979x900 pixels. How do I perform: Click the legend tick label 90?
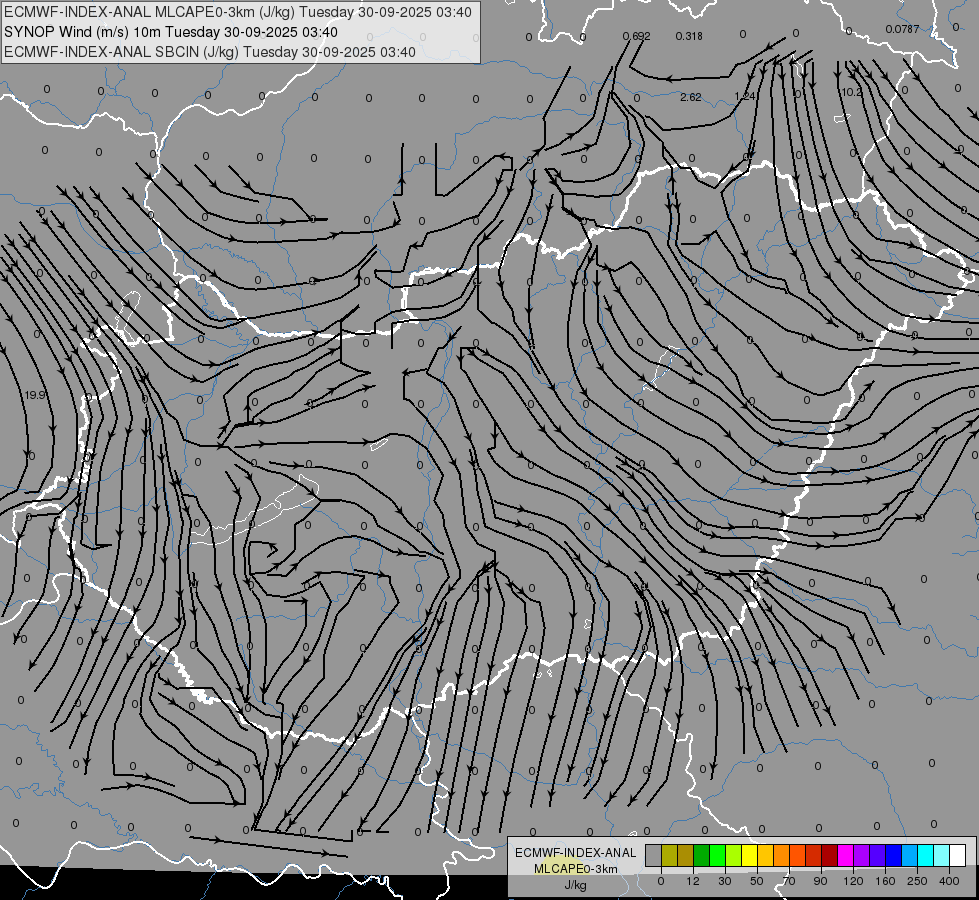point(820,881)
